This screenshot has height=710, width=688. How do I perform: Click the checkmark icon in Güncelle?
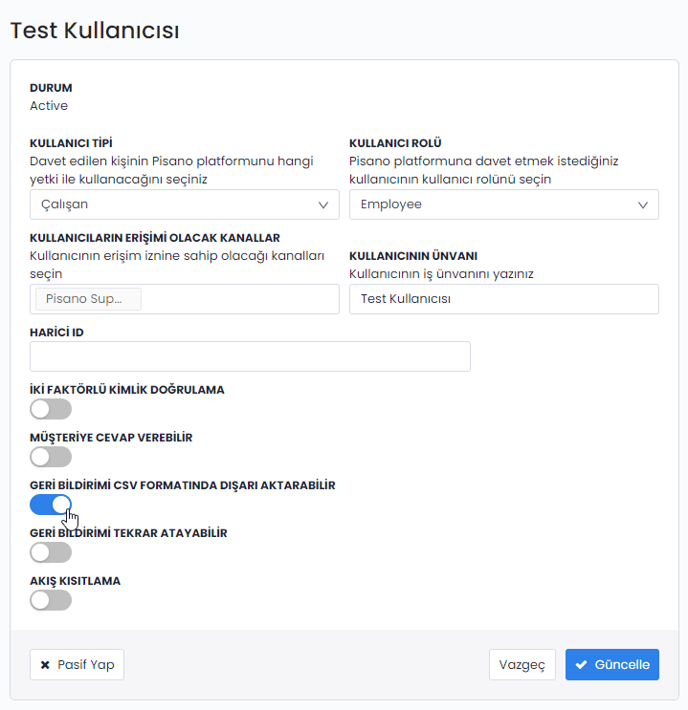(x=581, y=665)
